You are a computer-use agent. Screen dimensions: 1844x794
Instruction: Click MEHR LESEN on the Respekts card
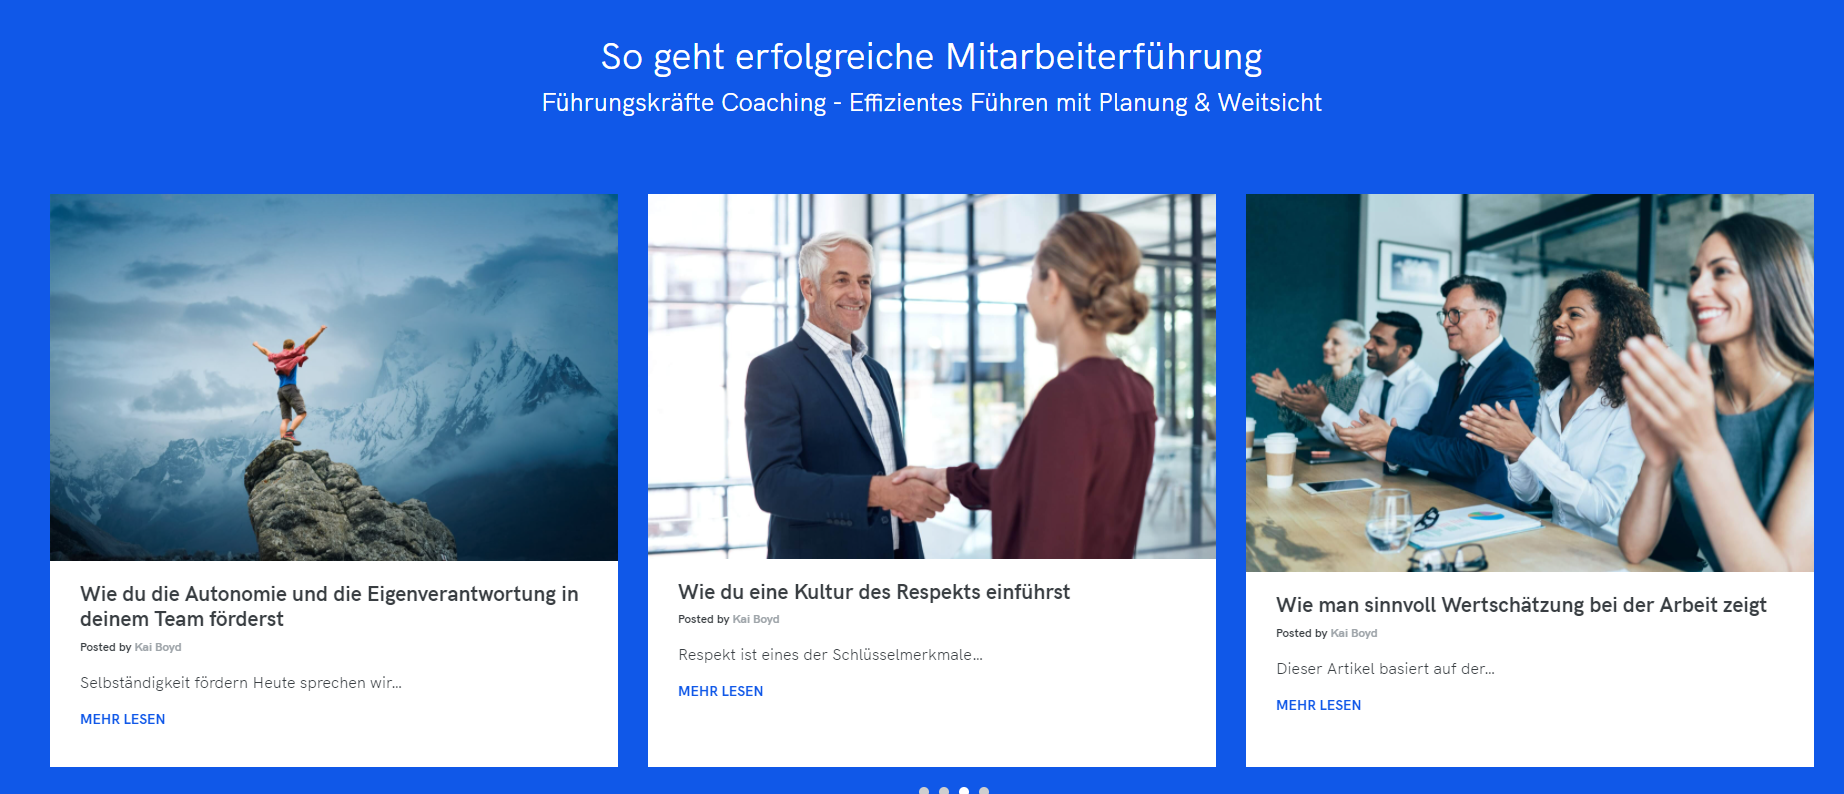721,691
